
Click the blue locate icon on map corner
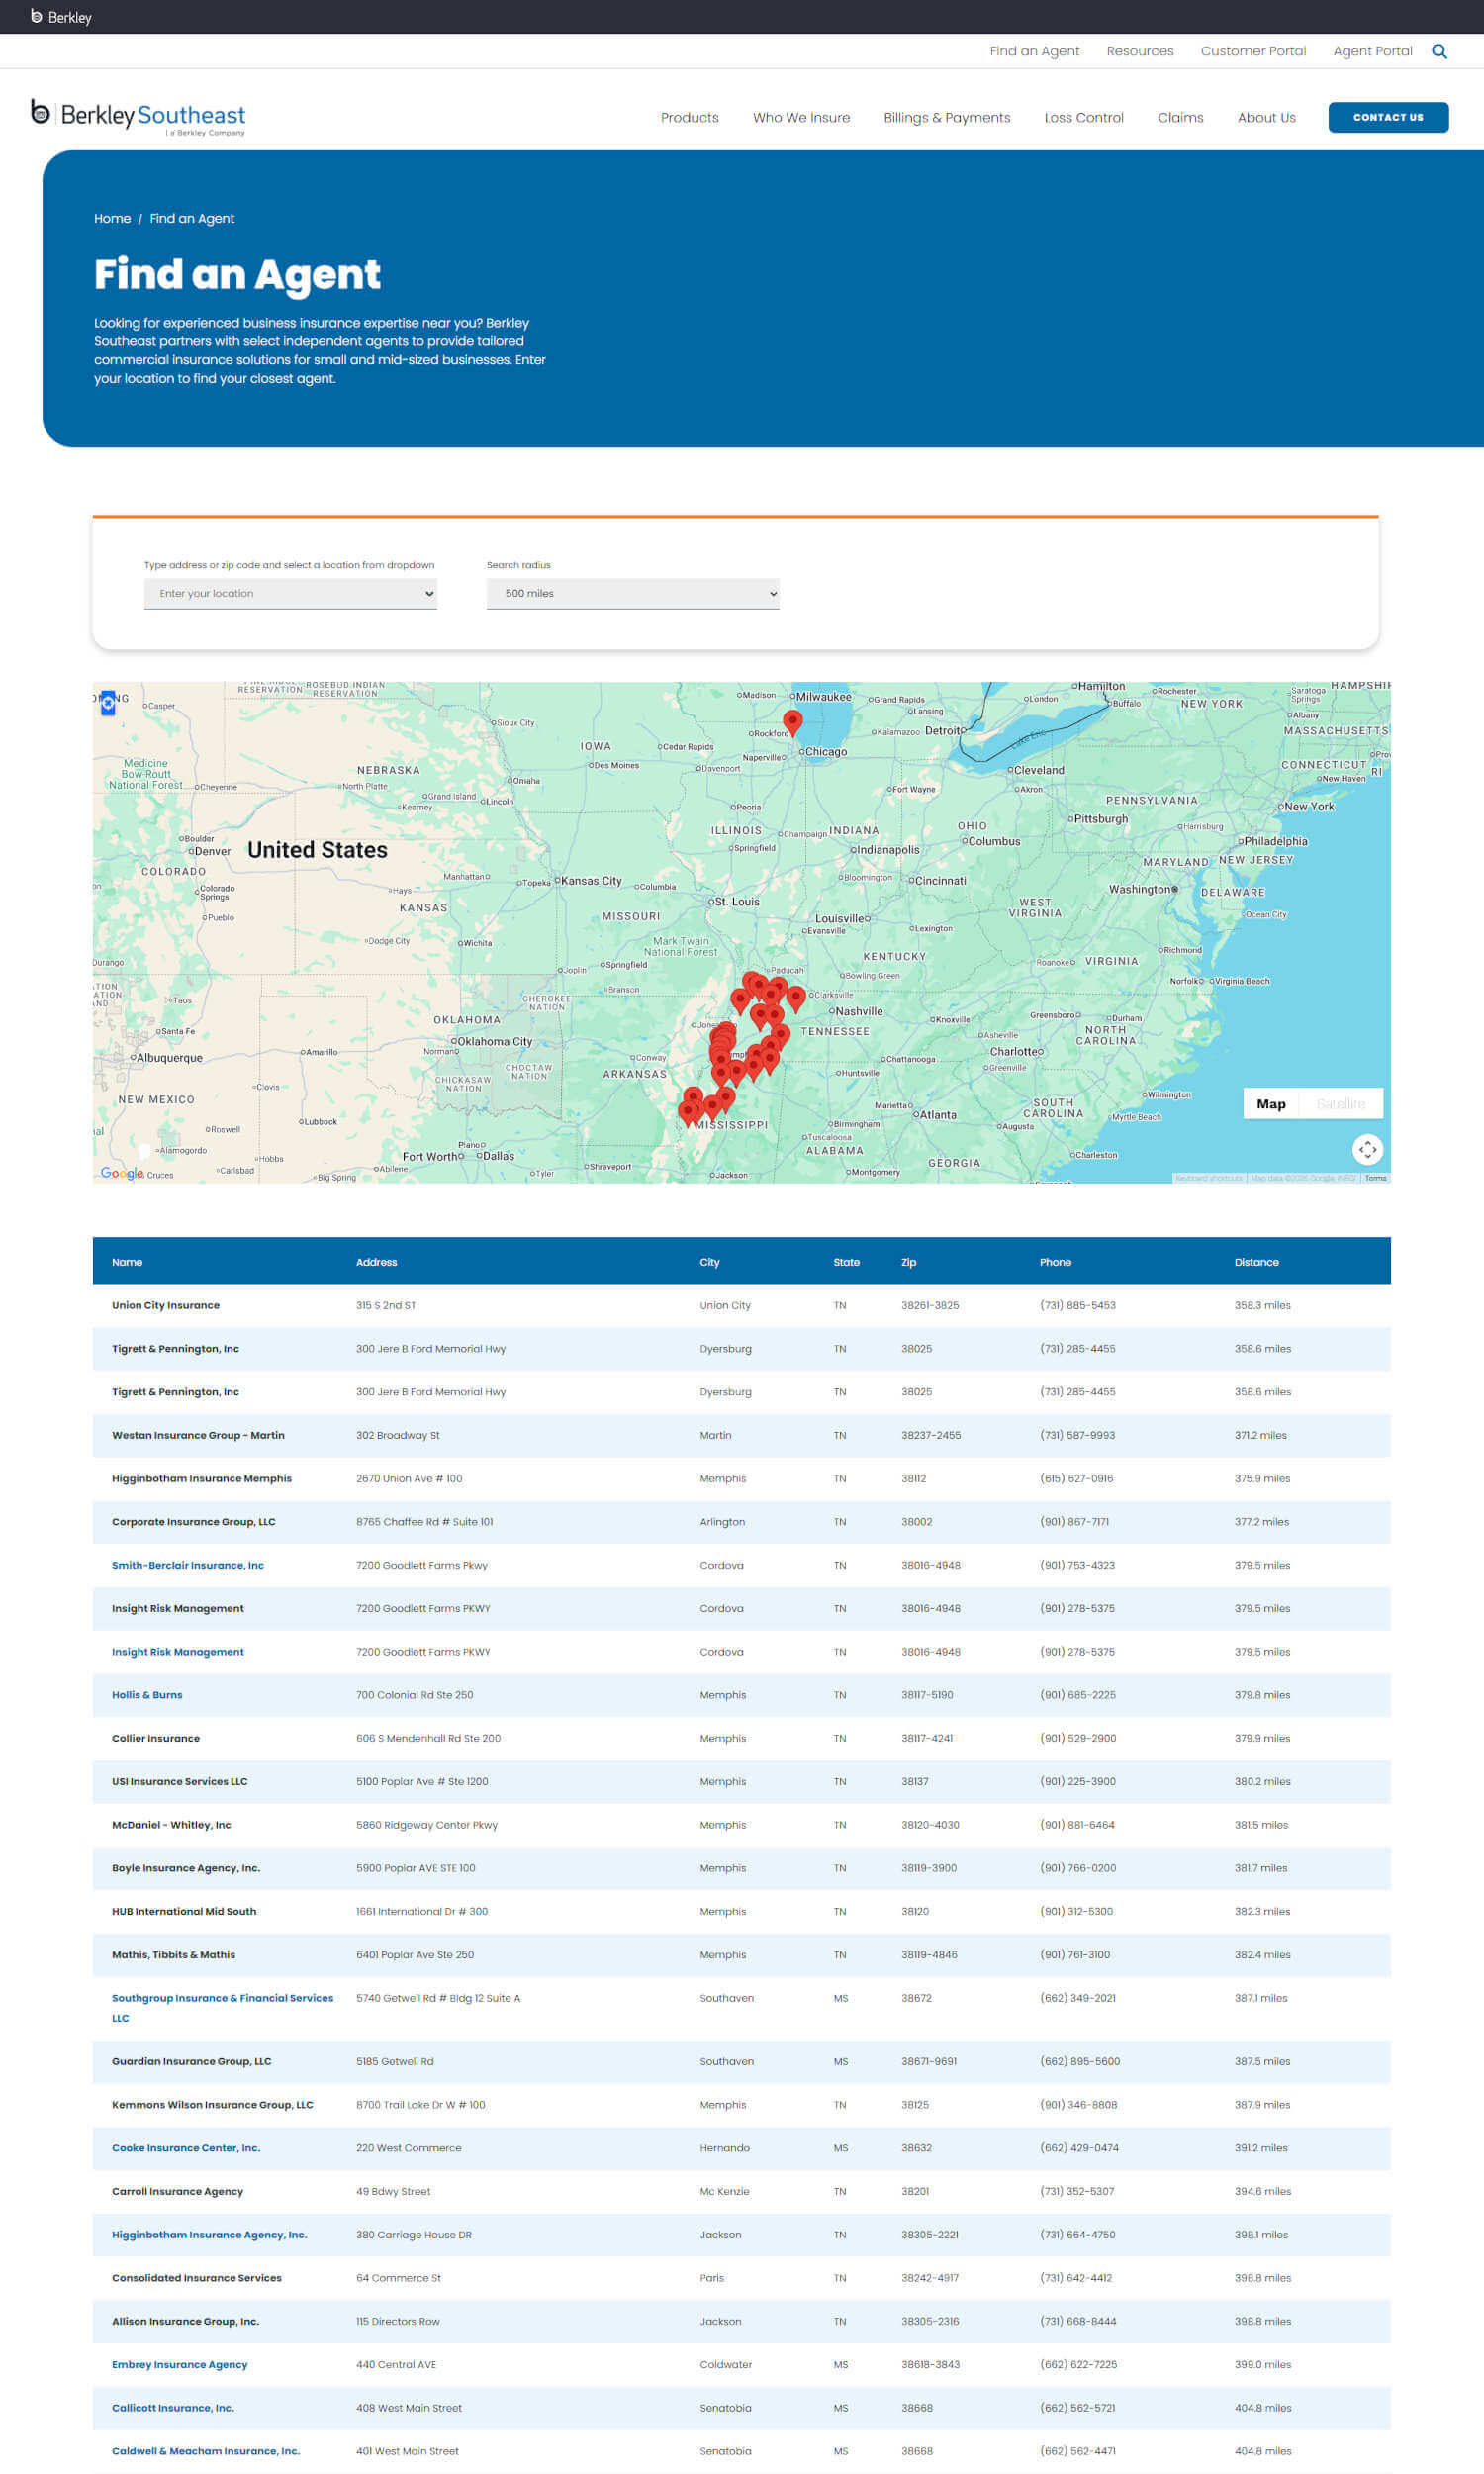108,703
